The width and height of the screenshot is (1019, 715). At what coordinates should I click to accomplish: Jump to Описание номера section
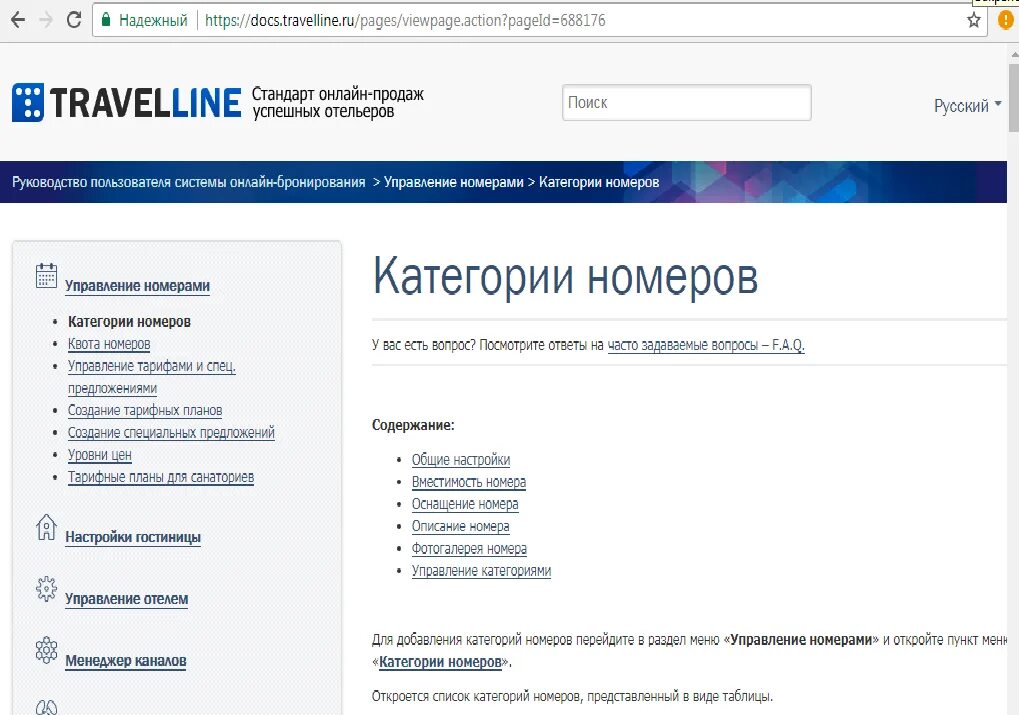click(x=460, y=526)
